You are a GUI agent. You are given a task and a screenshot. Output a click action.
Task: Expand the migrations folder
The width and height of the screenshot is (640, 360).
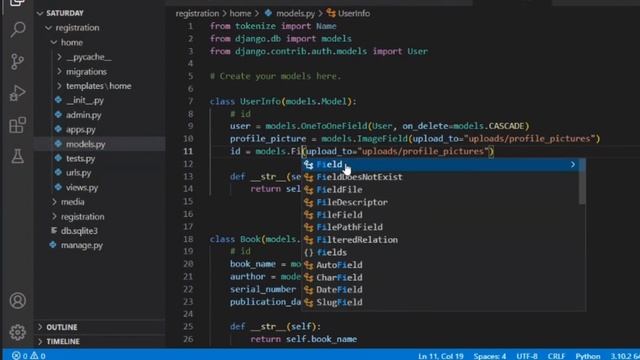[x=59, y=71]
